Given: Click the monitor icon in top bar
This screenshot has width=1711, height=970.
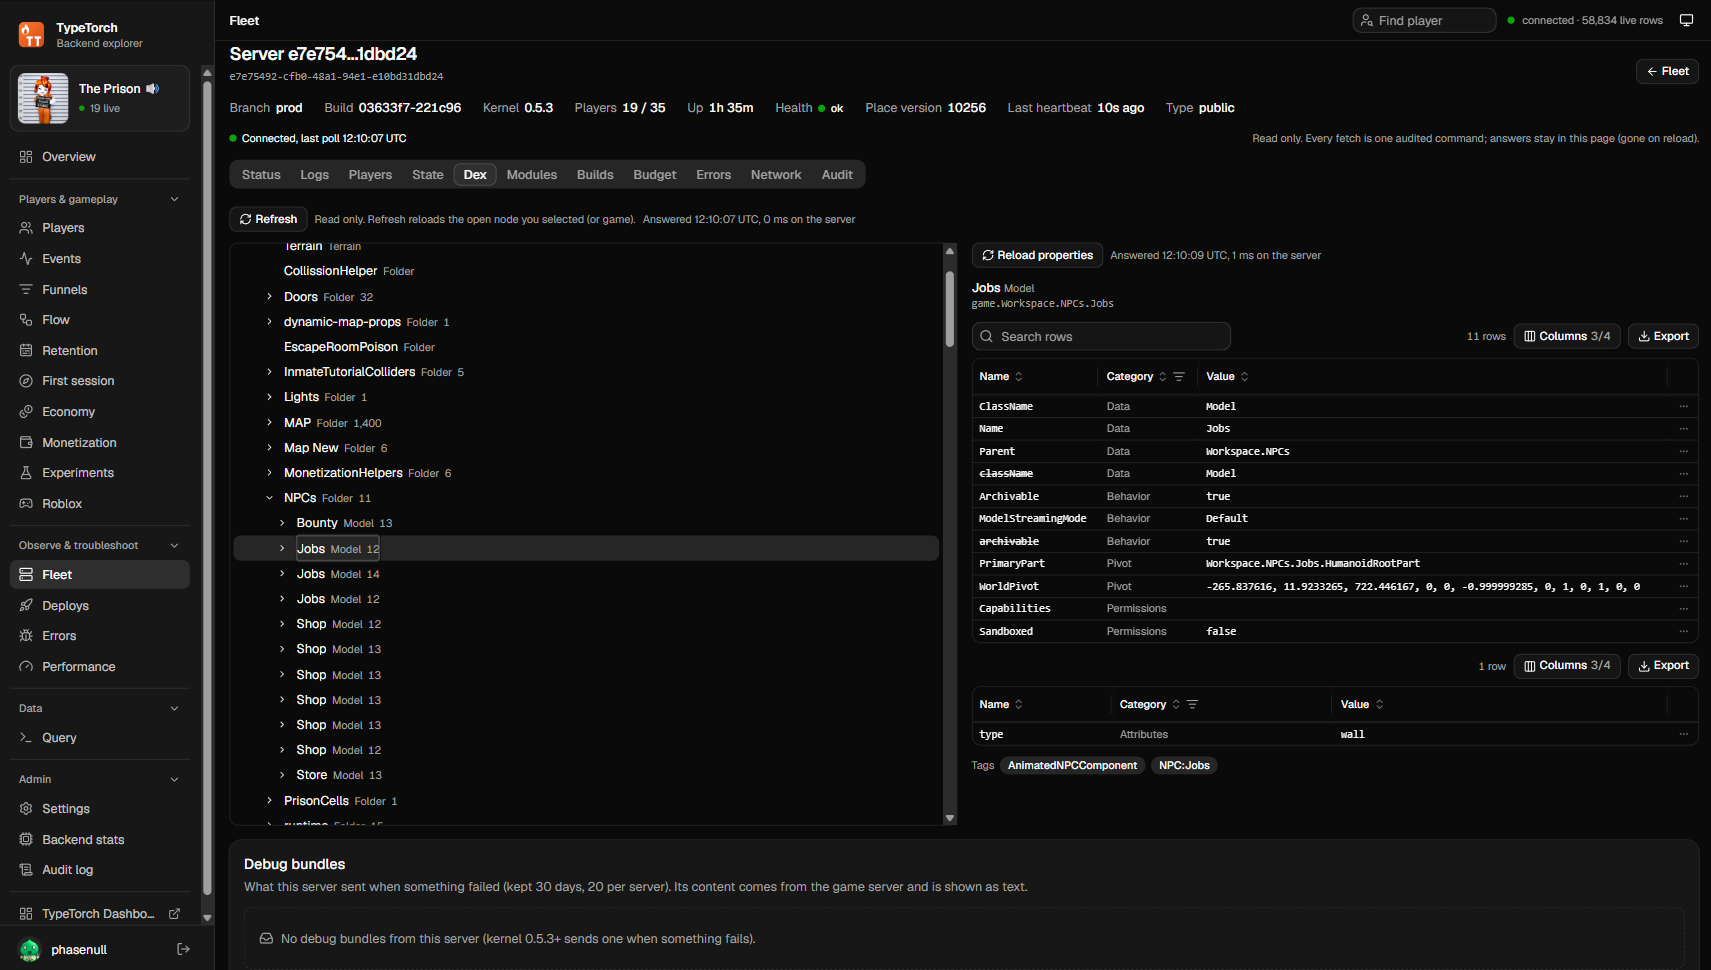Looking at the screenshot, I should click(x=1686, y=20).
